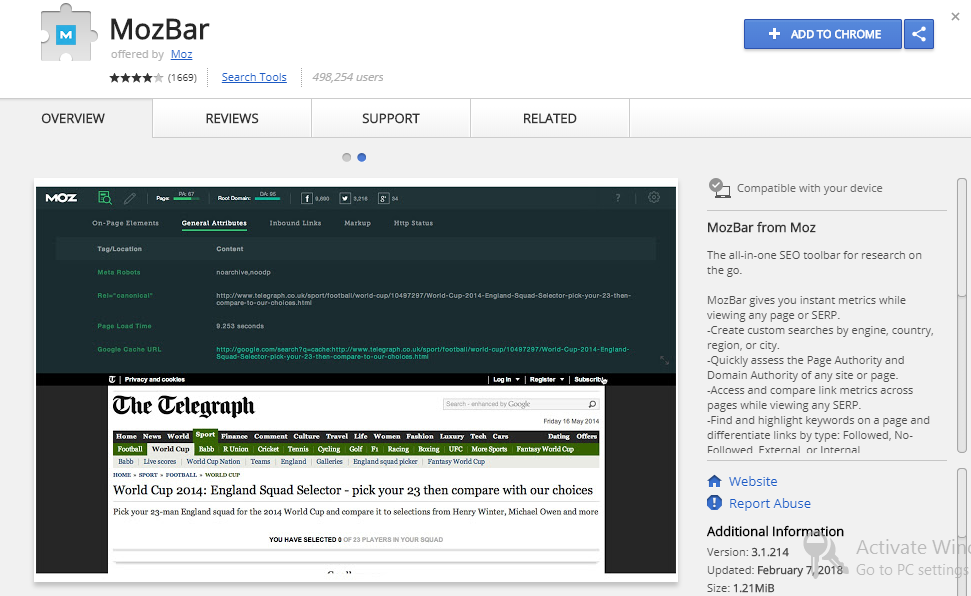
Task: Click the exclamation icon beside Report Abuse
Action: pyautogui.click(x=714, y=502)
